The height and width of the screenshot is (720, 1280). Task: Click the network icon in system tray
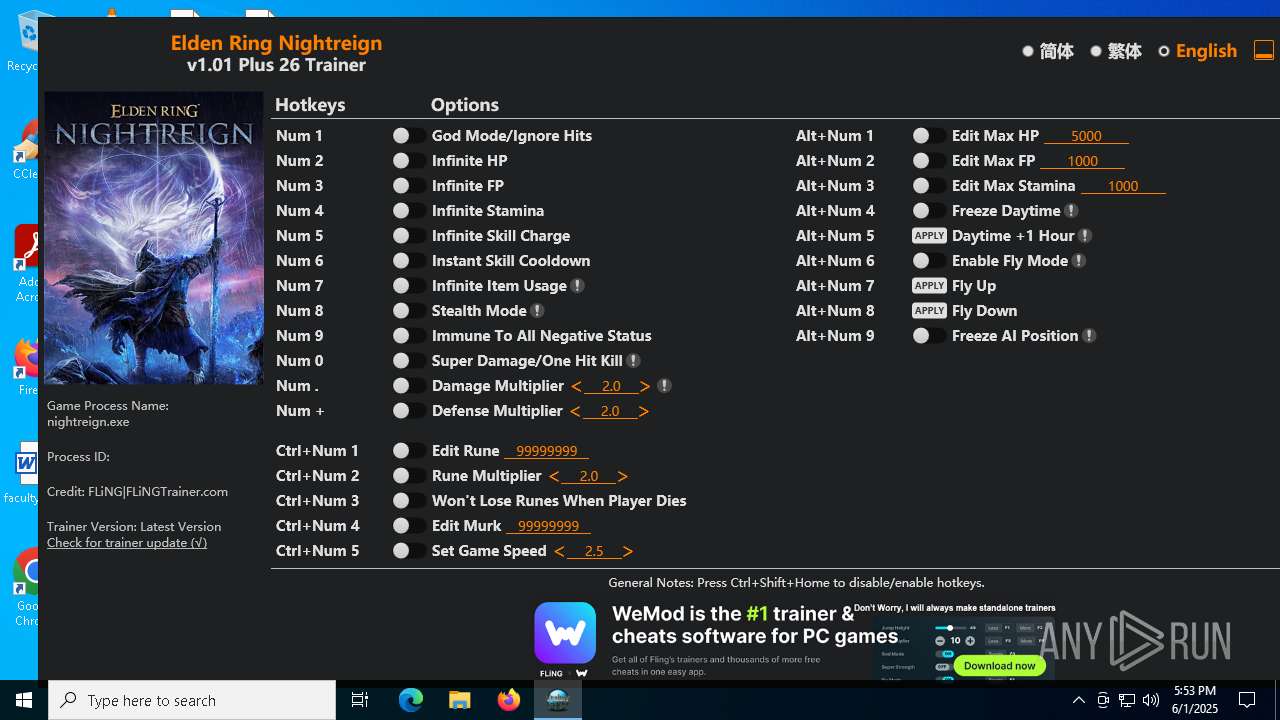(x=1127, y=700)
